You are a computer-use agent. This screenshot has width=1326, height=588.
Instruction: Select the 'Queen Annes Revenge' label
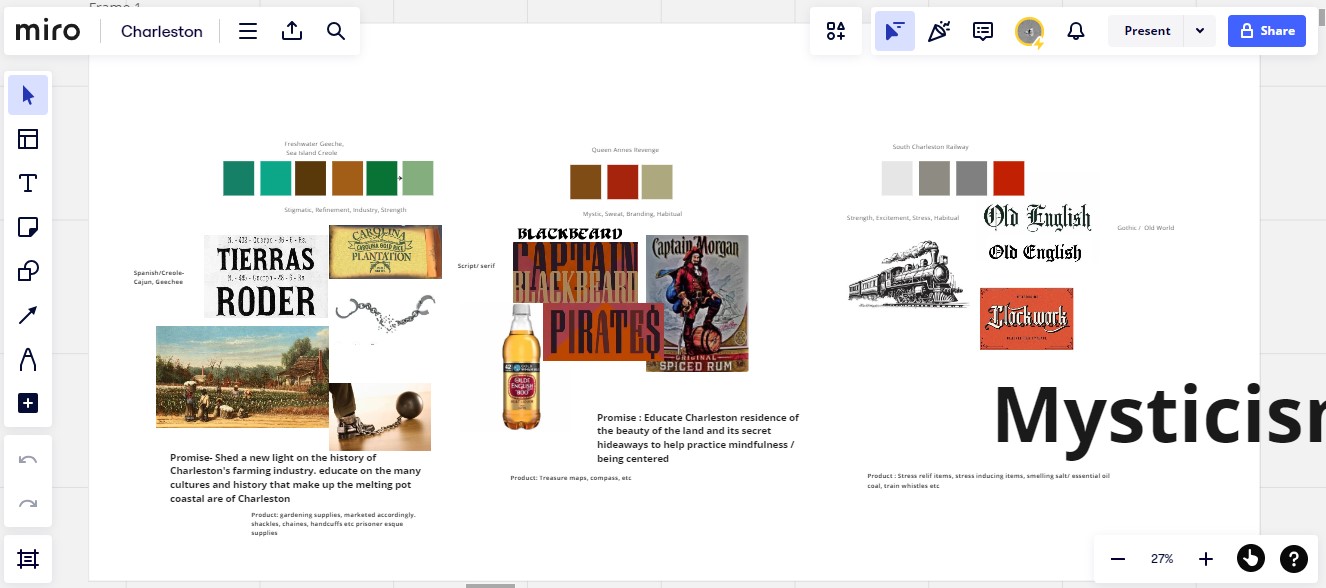point(625,150)
